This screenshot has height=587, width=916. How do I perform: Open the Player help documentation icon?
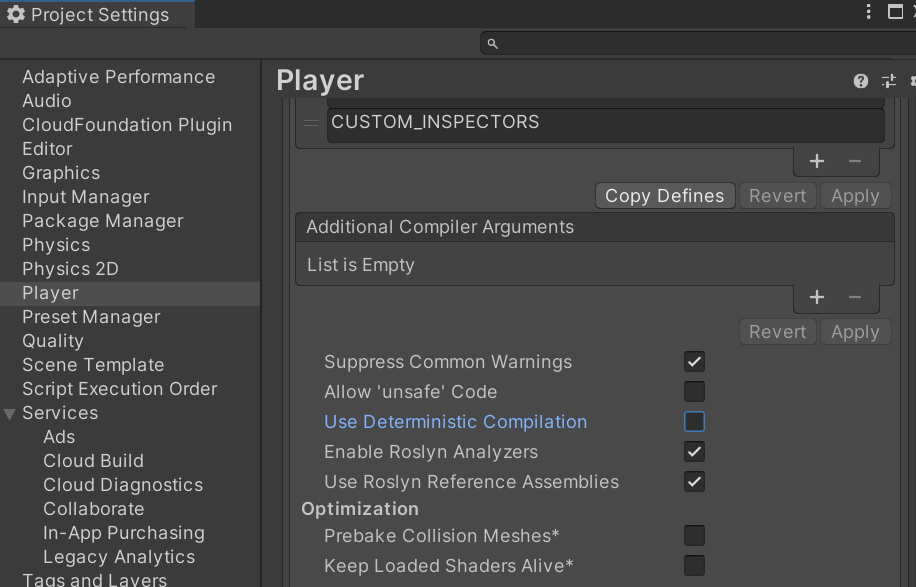click(860, 81)
